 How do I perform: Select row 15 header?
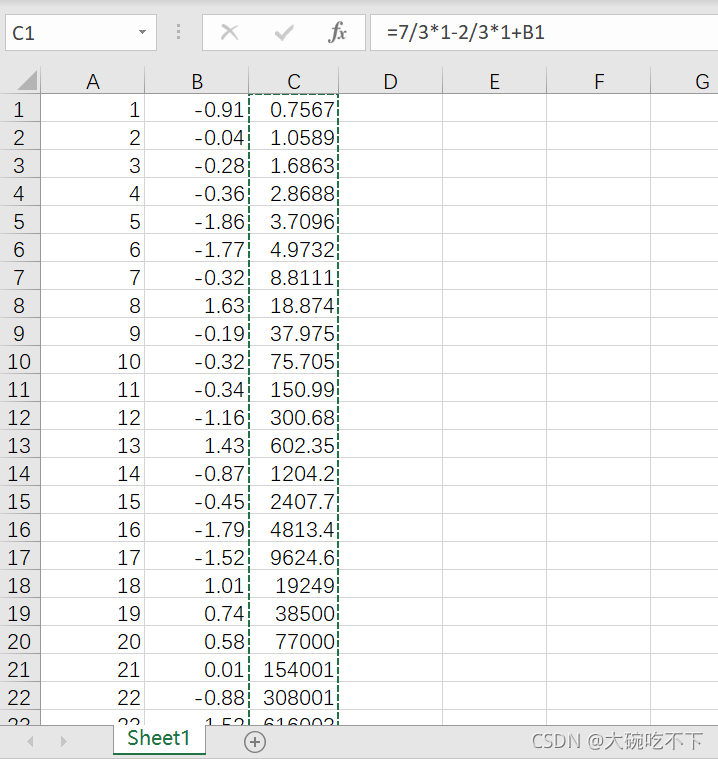coord(20,501)
